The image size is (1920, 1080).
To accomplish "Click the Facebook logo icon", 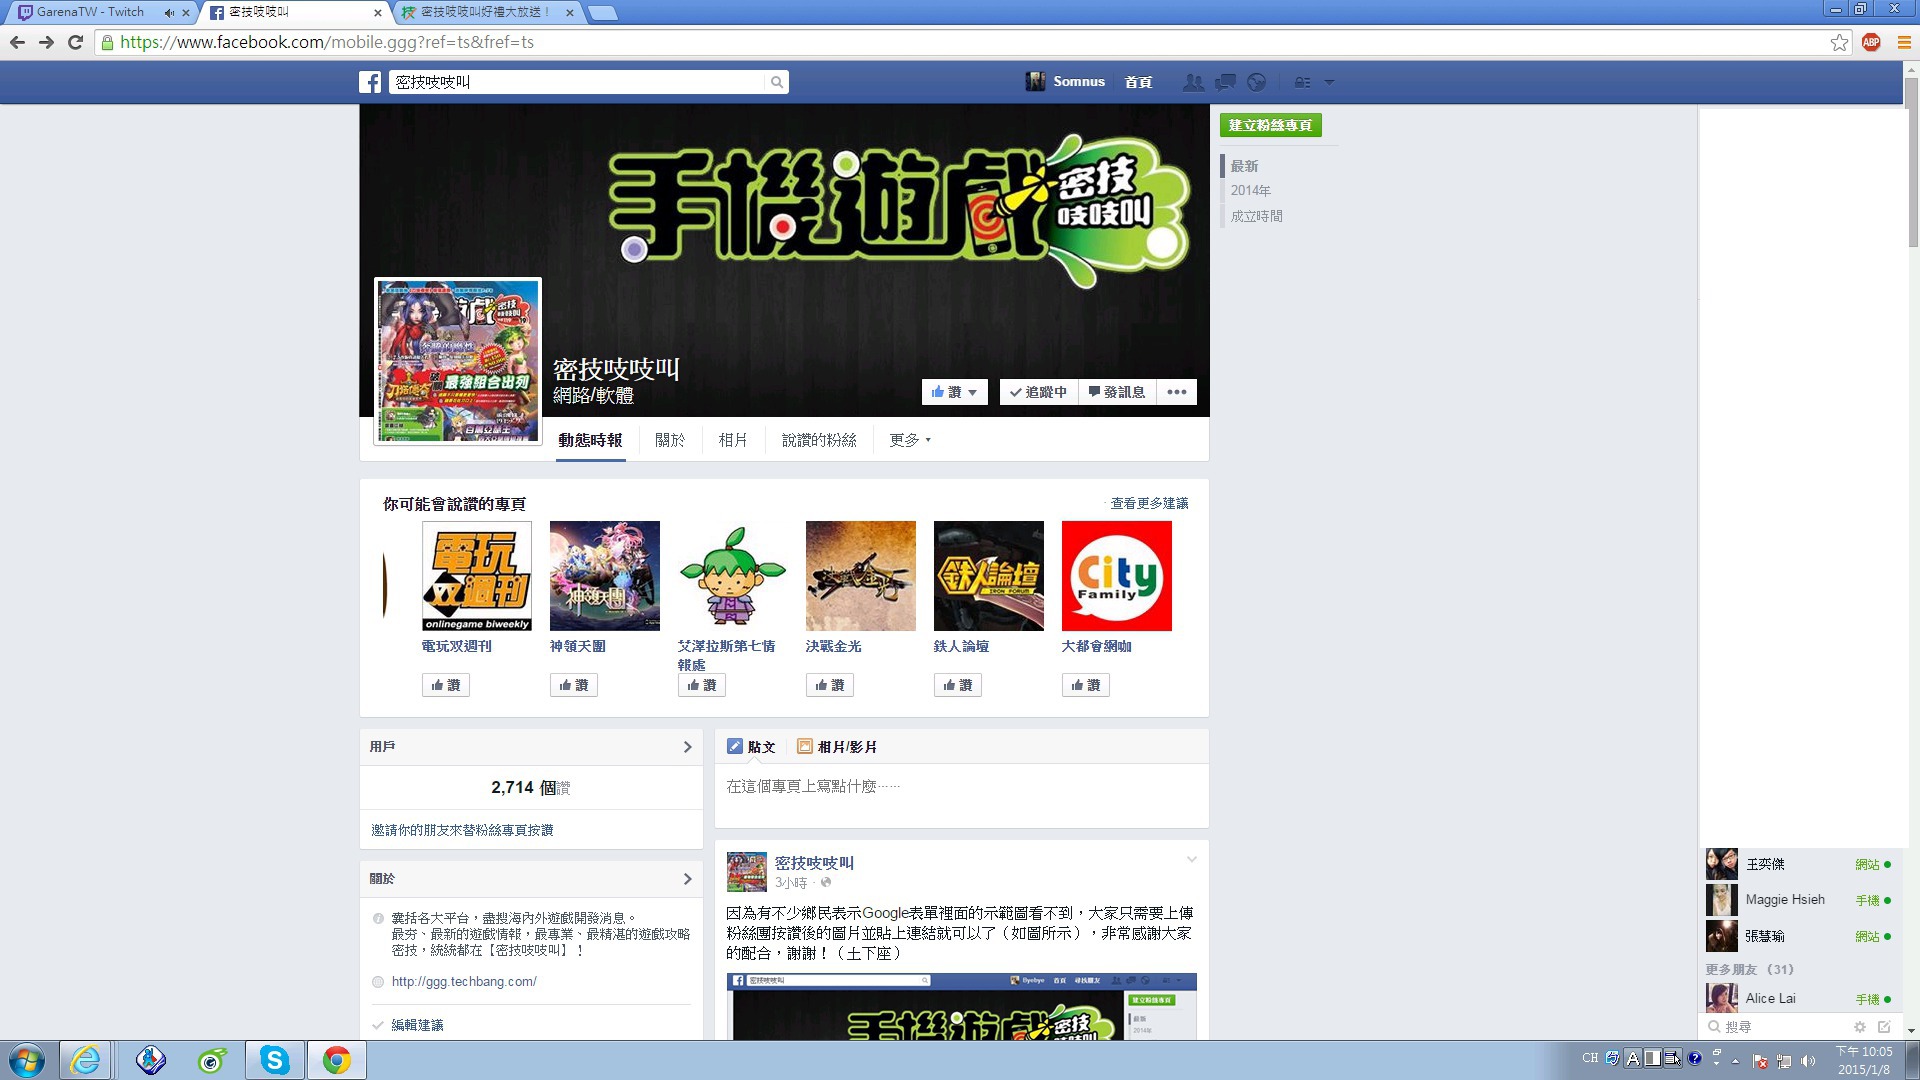I will [370, 82].
